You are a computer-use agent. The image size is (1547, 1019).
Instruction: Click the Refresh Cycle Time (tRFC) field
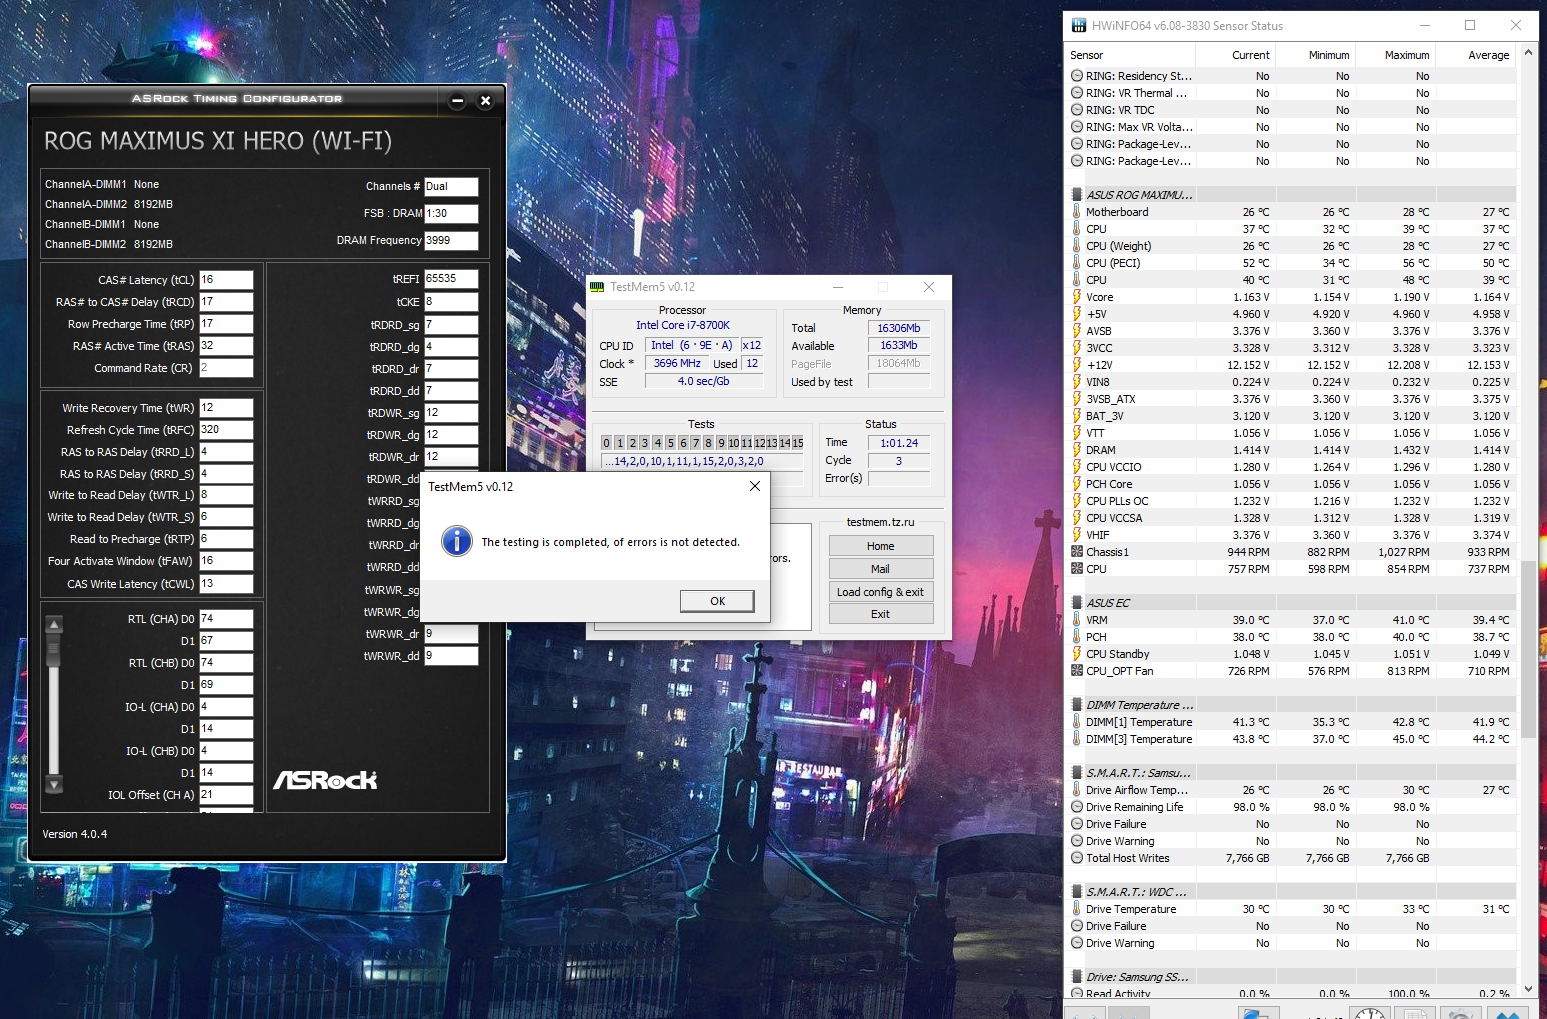tap(226, 430)
